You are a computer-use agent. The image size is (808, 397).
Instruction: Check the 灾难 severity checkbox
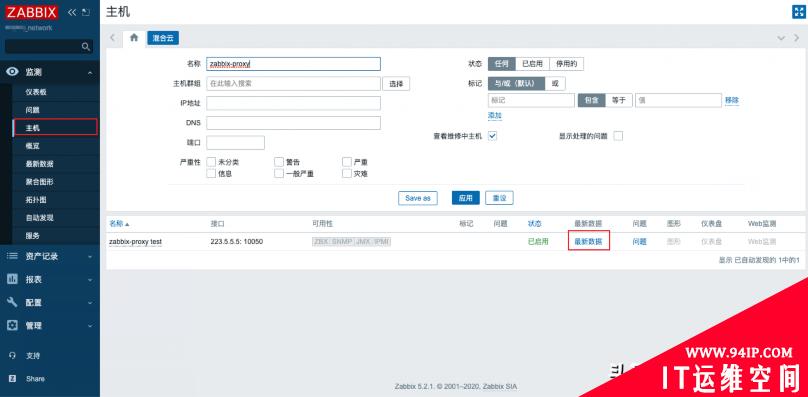347,174
